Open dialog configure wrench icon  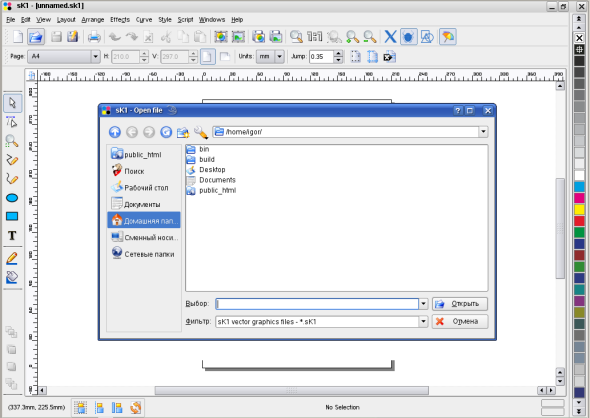[201, 132]
